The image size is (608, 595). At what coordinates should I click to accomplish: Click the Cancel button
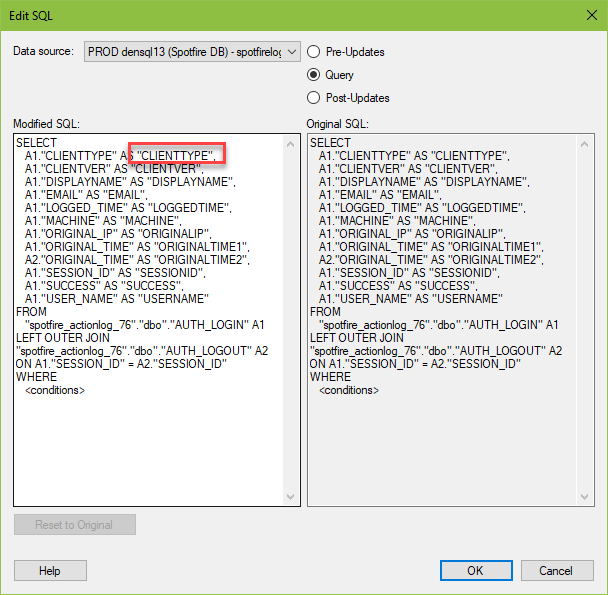pyautogui.click(x=557, y=570)
